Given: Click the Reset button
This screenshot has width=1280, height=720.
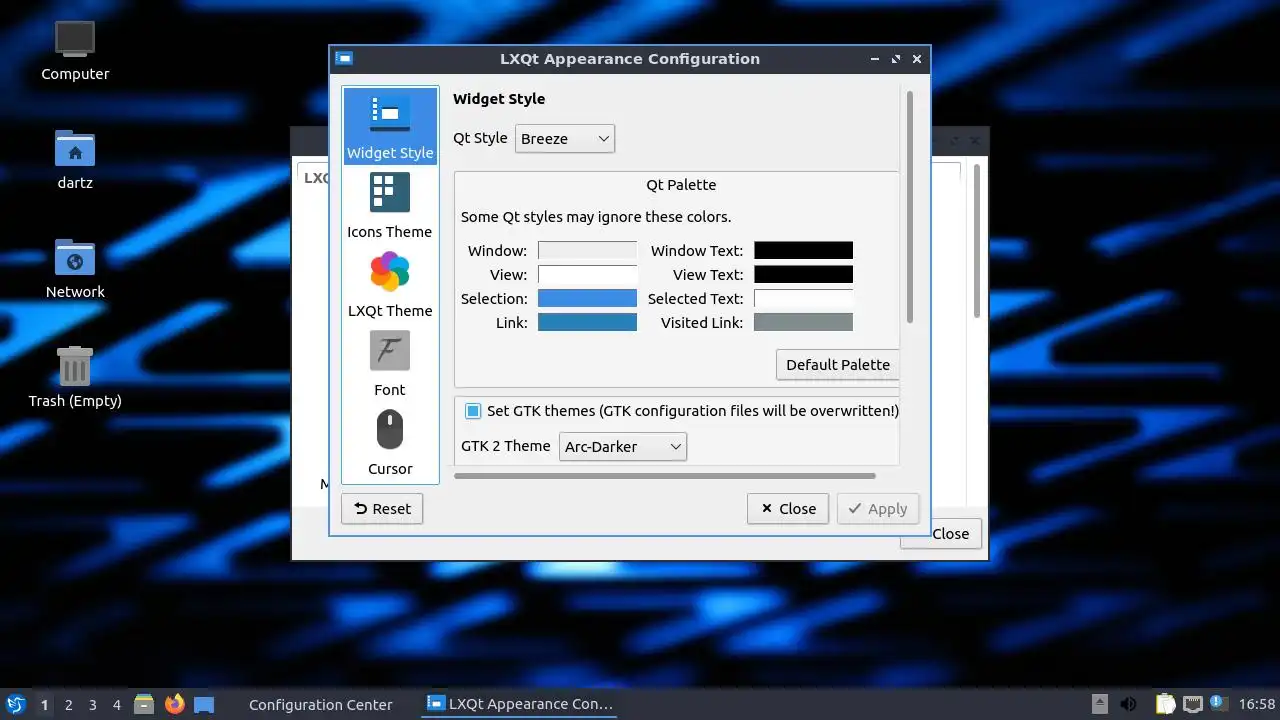Looking at the screenshot, I should (382, 509).
